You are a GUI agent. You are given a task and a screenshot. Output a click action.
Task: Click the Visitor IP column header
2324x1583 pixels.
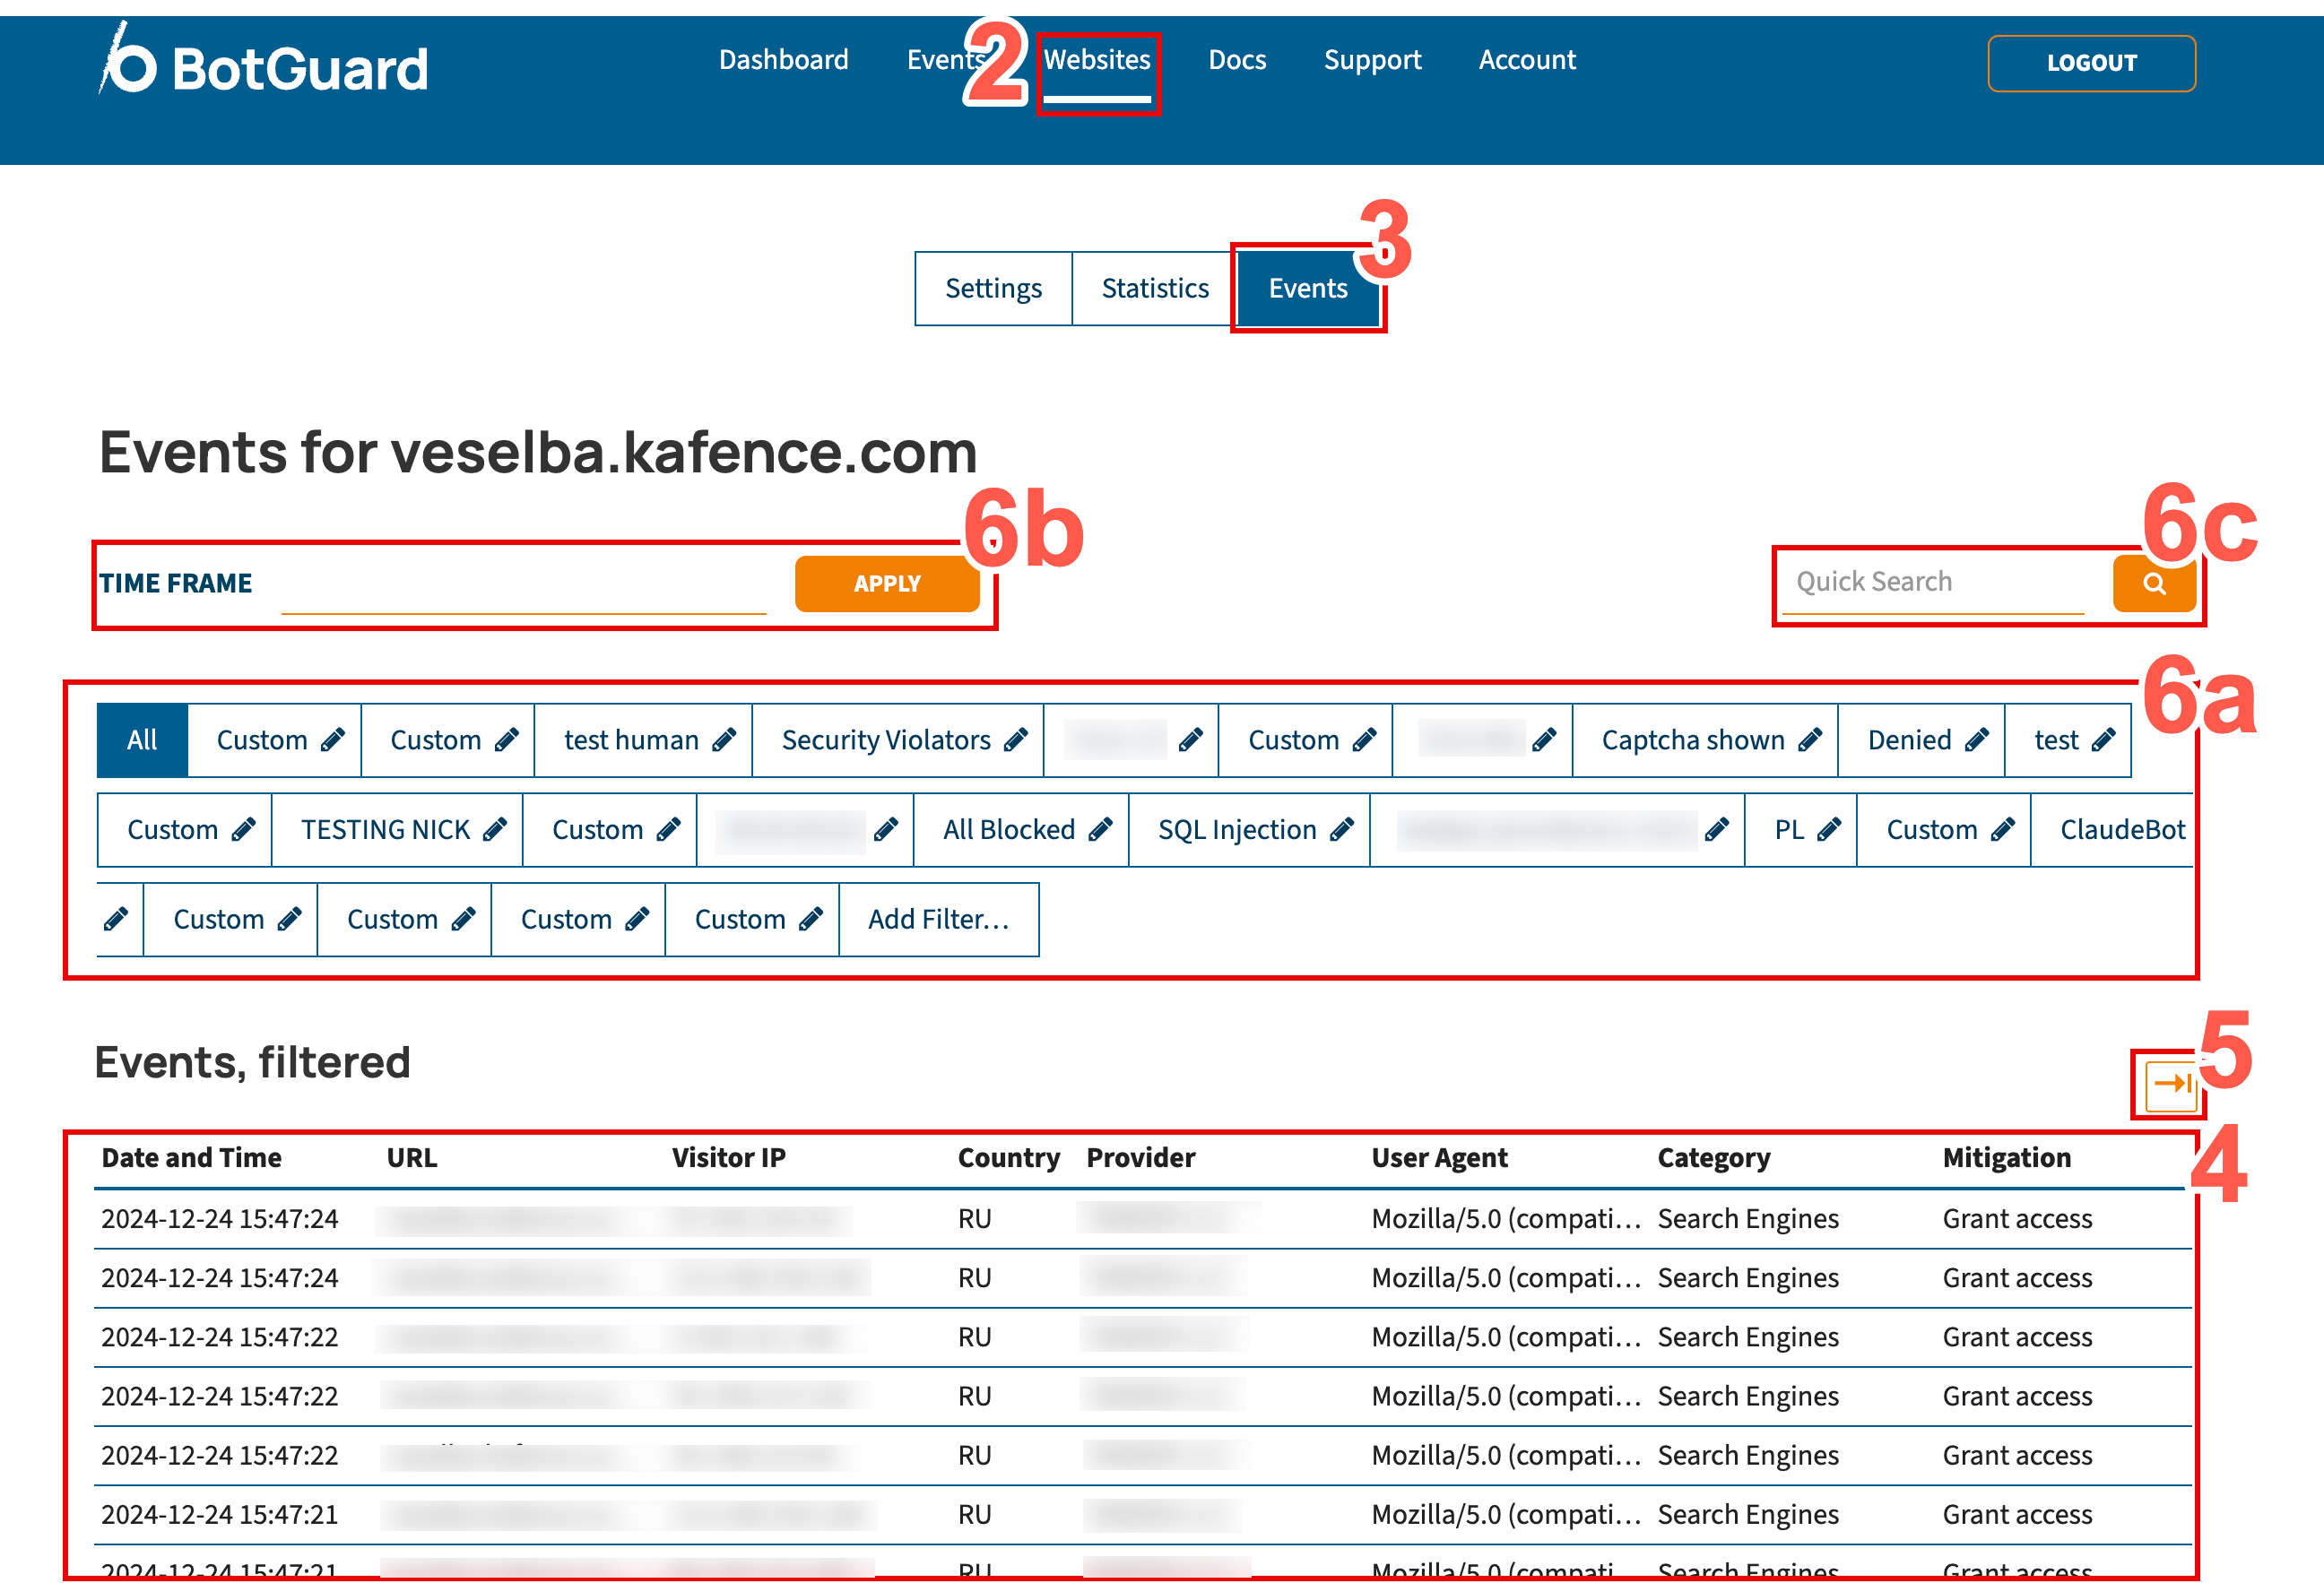coord(729,1158)
